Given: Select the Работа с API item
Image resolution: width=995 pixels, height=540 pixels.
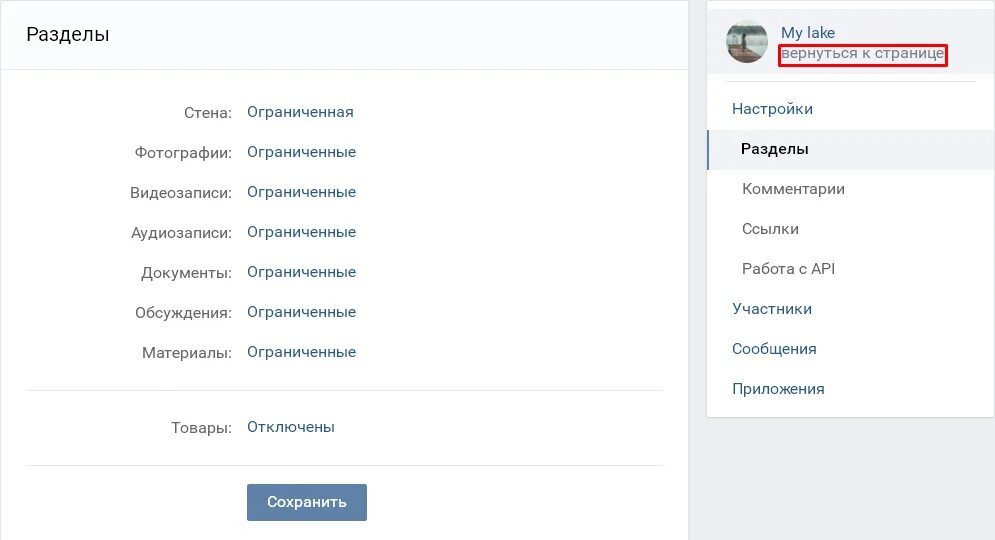Looking at the screenshot, I should click(x=788, y=269).
